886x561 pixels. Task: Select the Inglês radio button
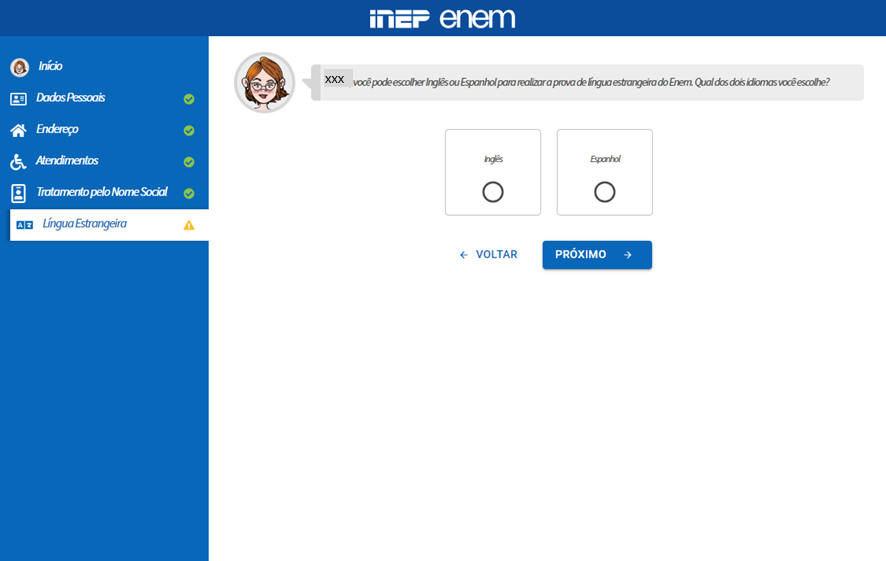493,192
